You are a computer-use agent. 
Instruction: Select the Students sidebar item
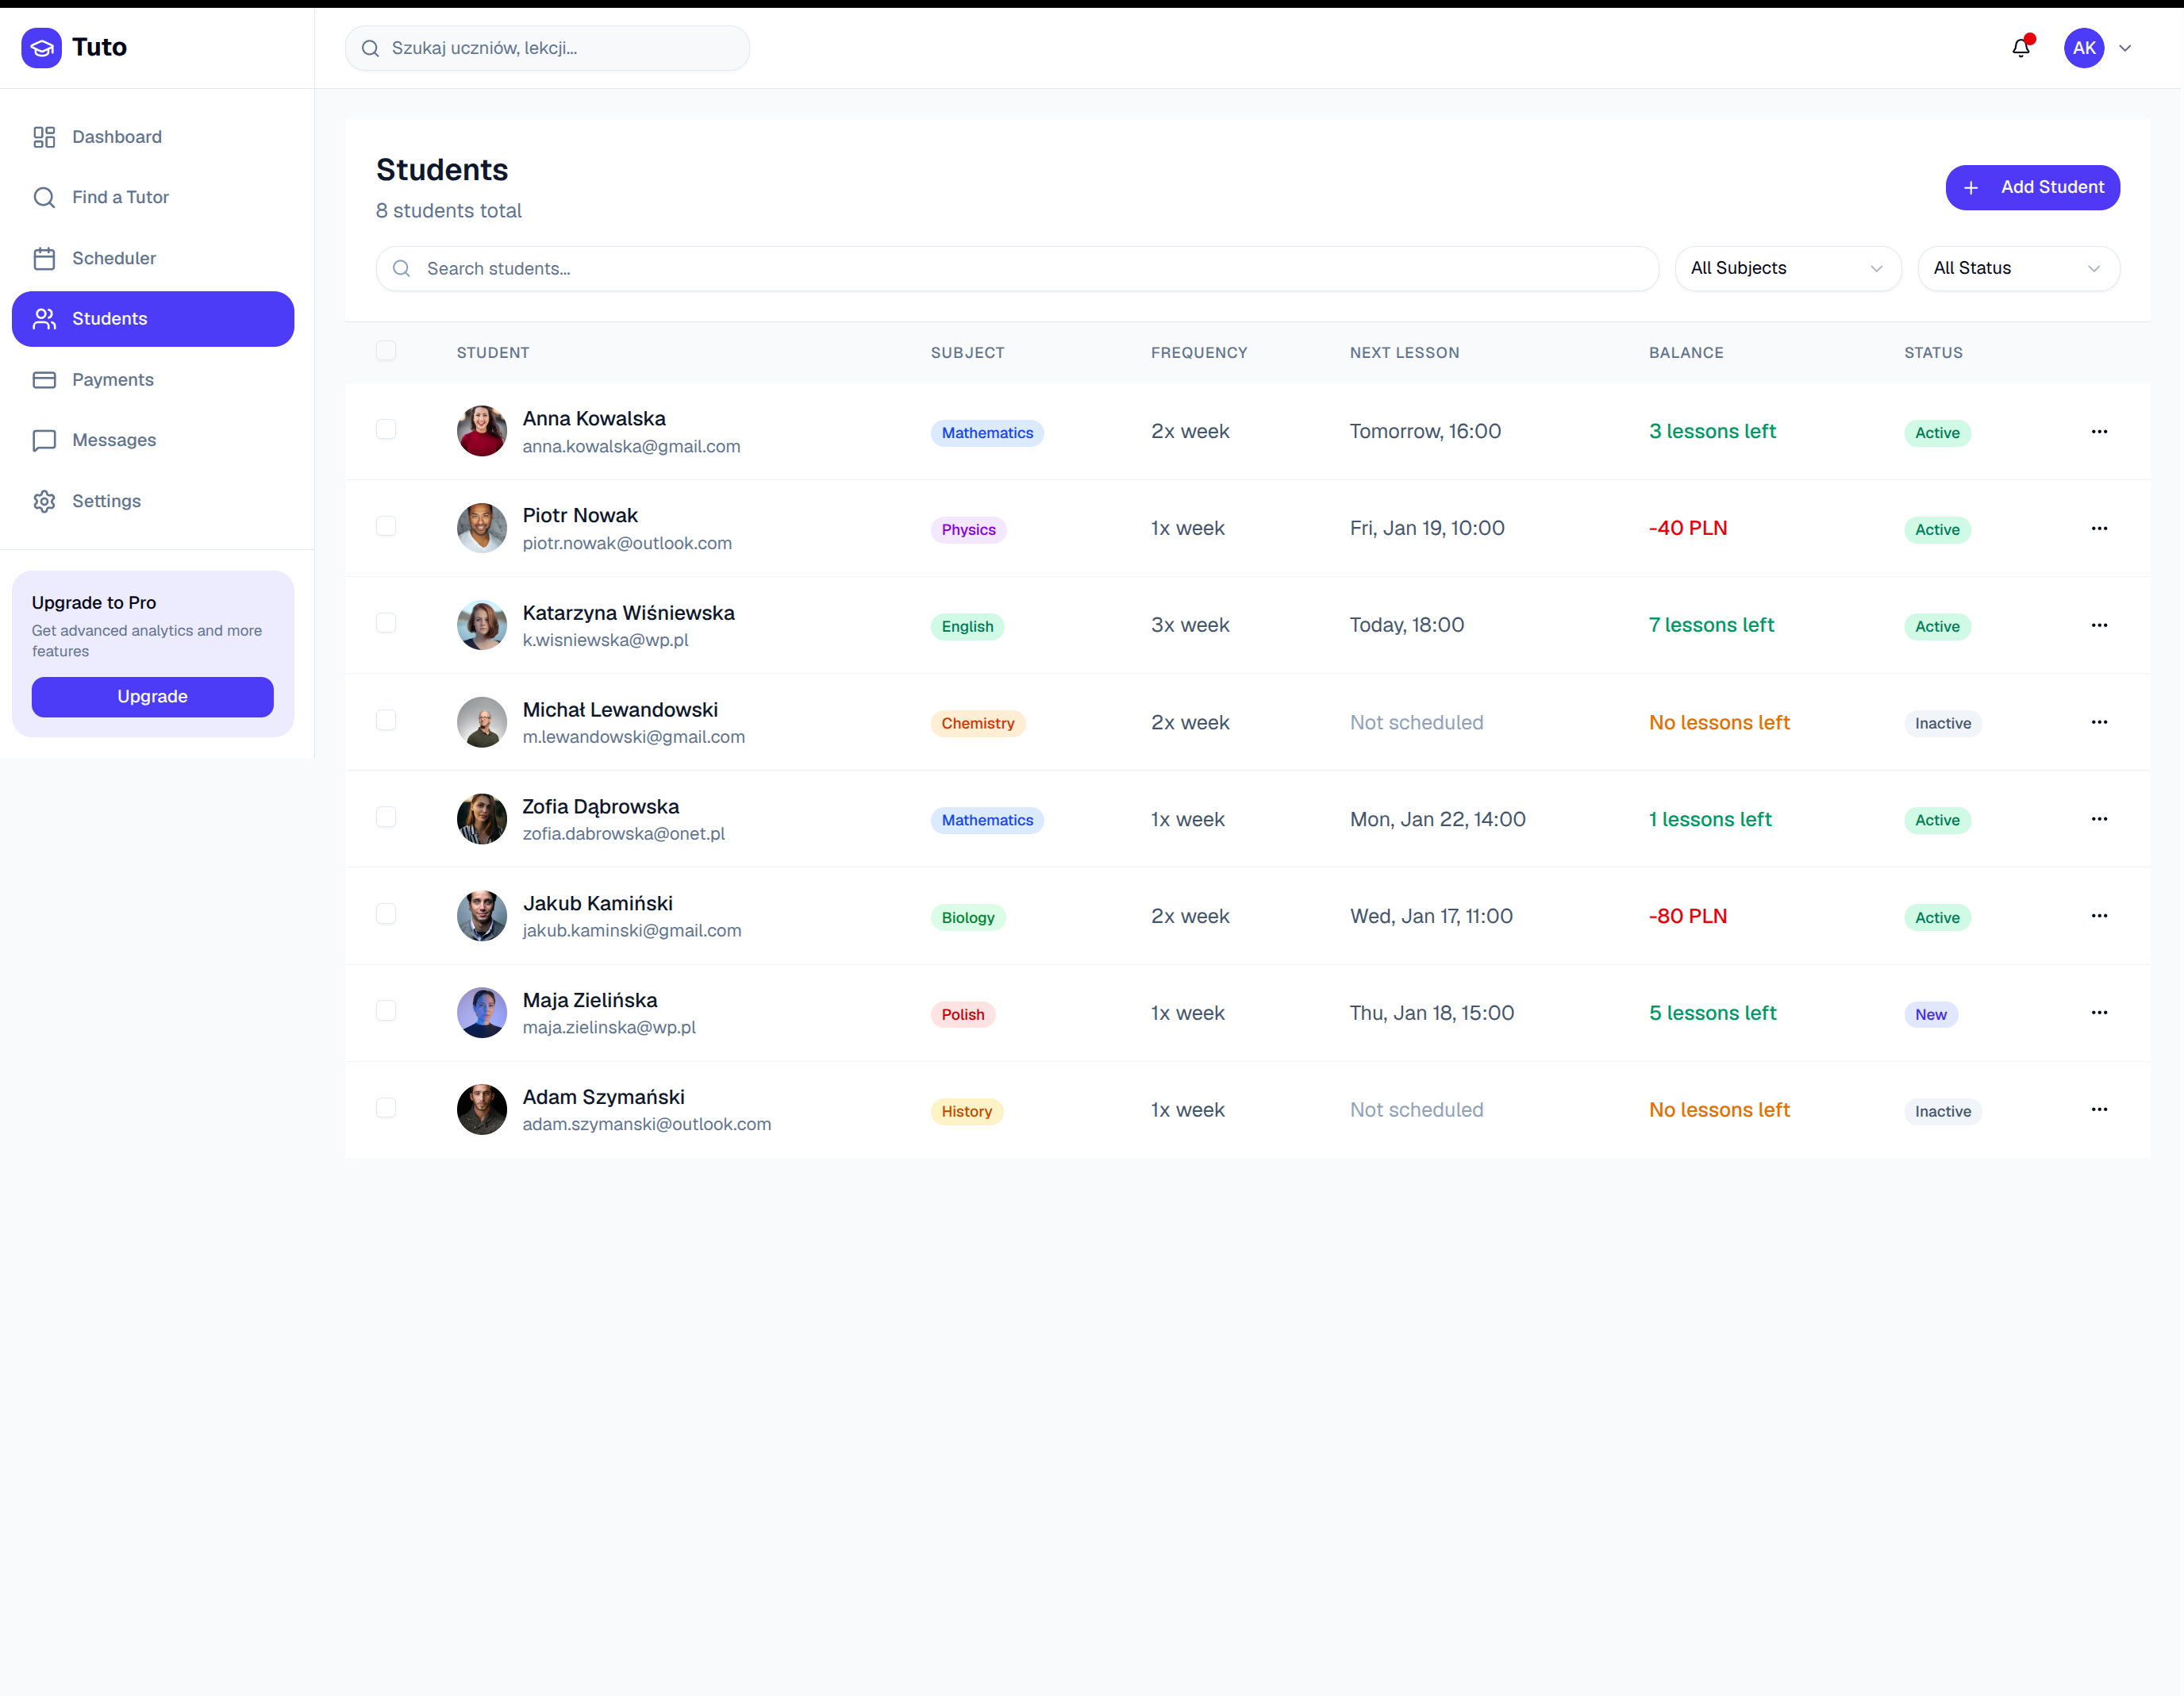click(153, 319)
